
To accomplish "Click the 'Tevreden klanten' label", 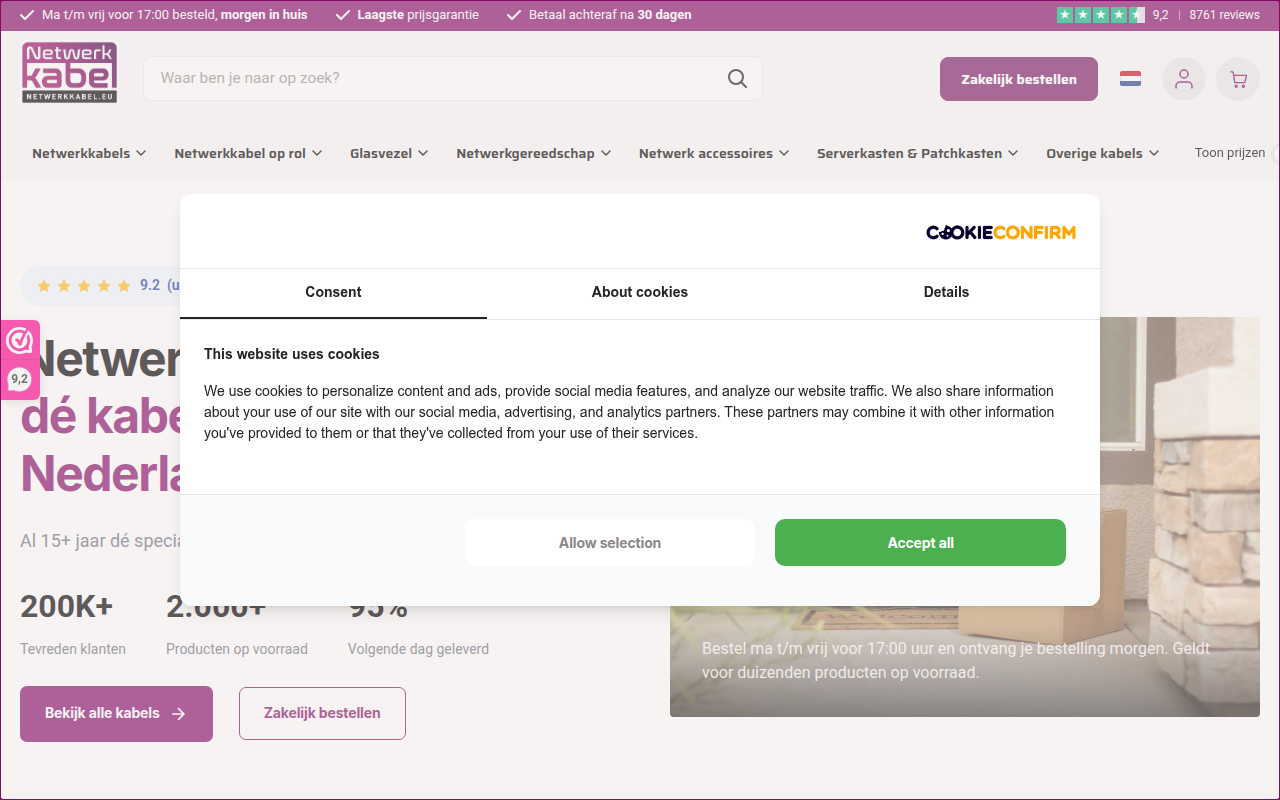I will pyautogui.click(x=73, y=649).
